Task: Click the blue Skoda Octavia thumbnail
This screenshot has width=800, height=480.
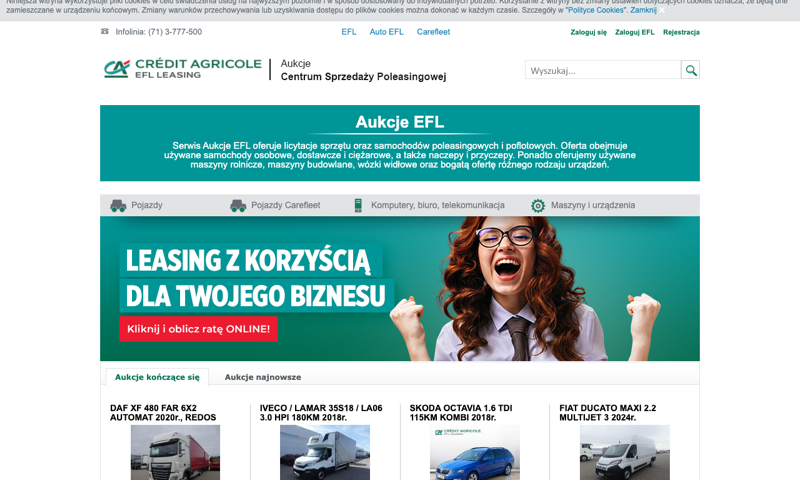Action: coord(475,452)
